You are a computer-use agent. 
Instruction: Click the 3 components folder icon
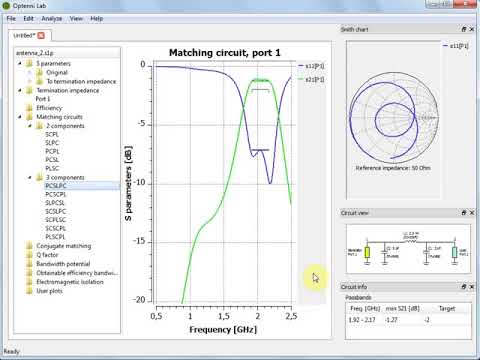coord(39,177)
